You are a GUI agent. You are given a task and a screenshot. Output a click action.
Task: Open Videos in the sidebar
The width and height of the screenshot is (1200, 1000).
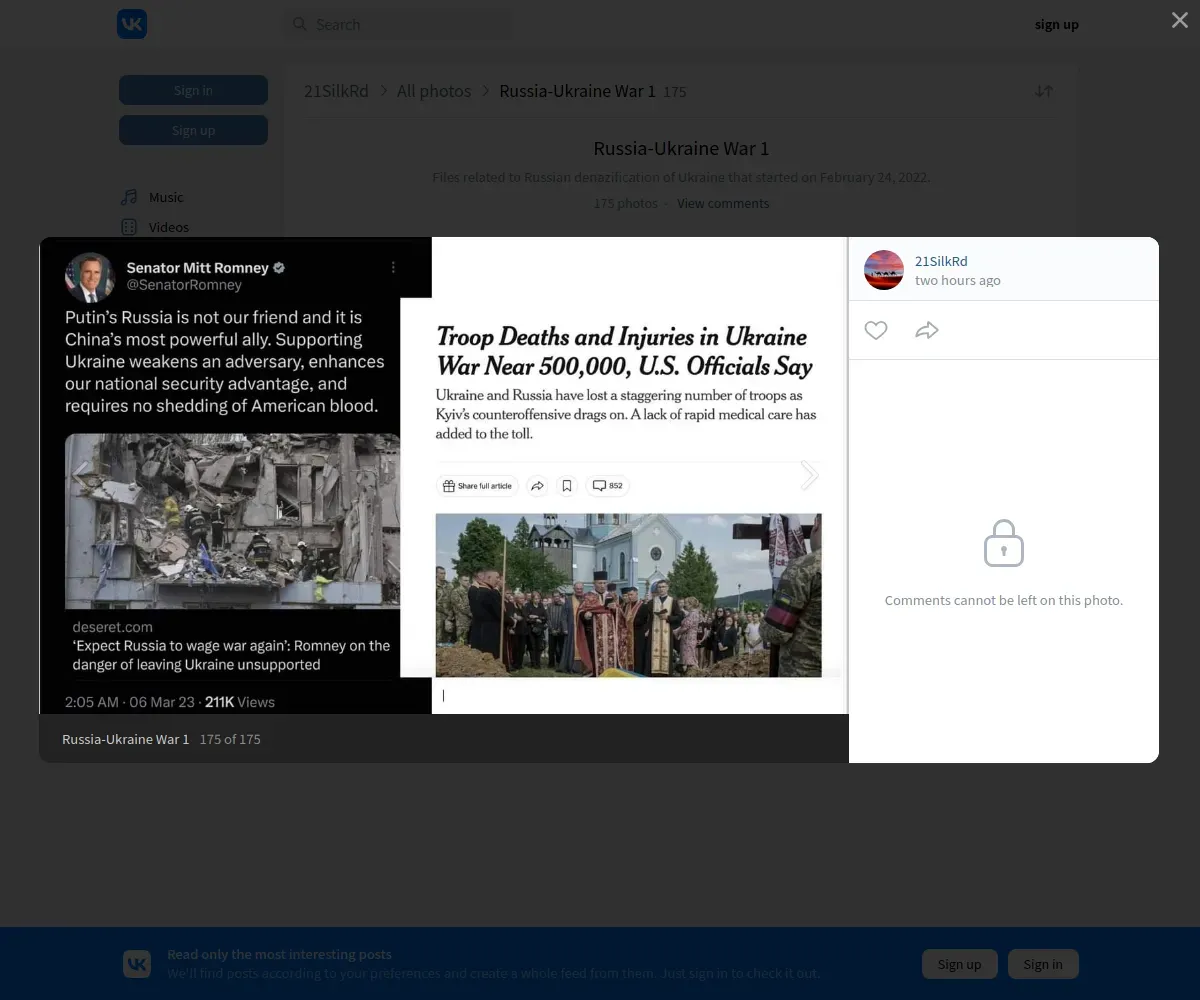point(169,227)
